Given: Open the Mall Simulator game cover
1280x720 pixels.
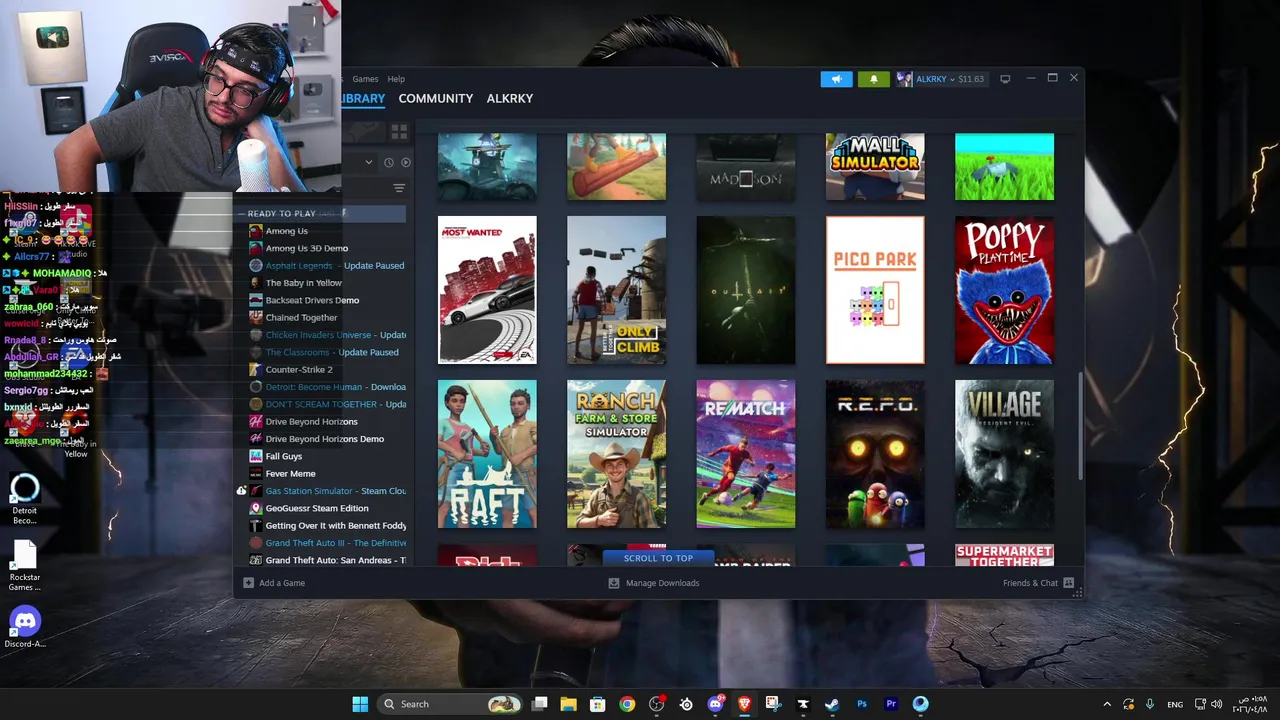Looking at the screenshot, I should (875, 167).
